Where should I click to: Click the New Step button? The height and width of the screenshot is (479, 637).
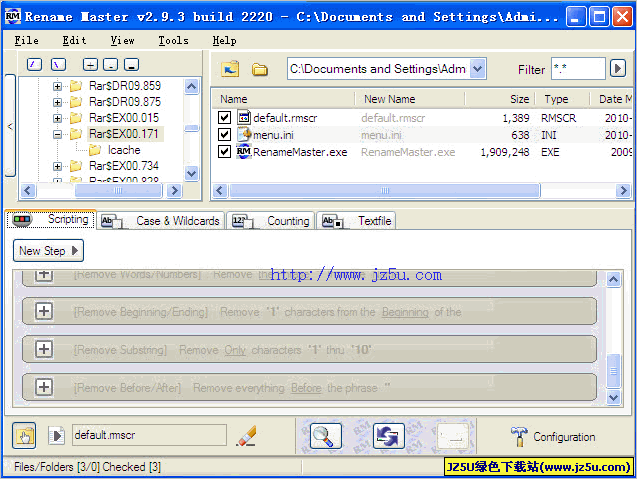[48, 250]
